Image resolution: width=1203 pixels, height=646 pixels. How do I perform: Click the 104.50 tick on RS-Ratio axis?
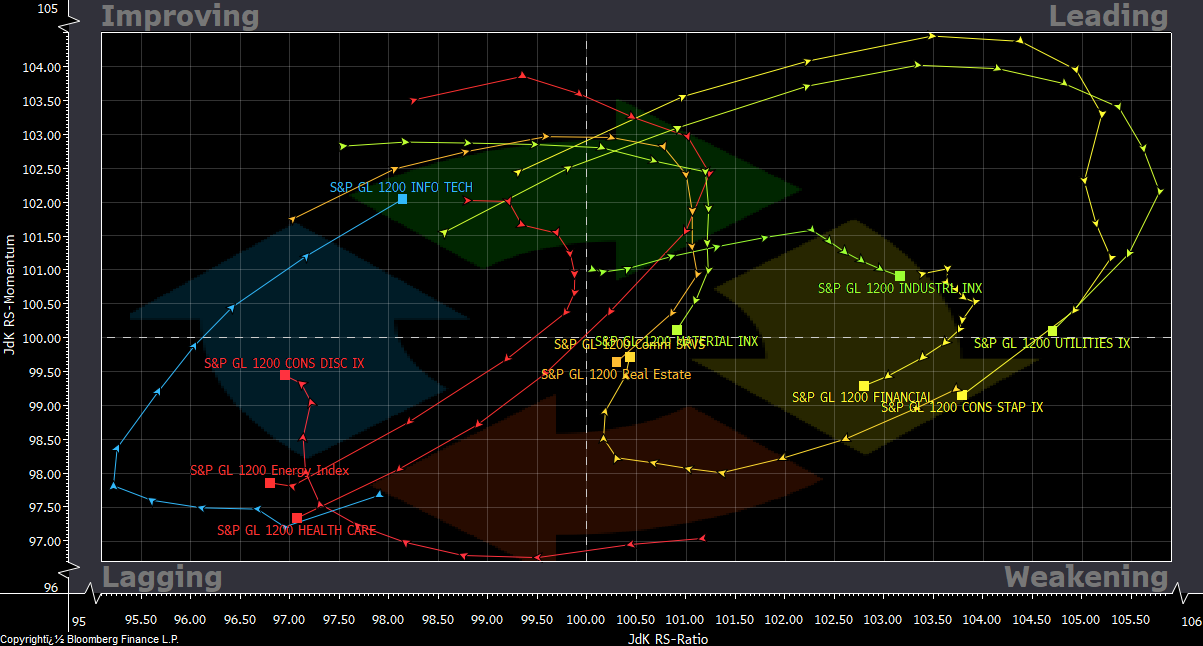(1030, 620)
